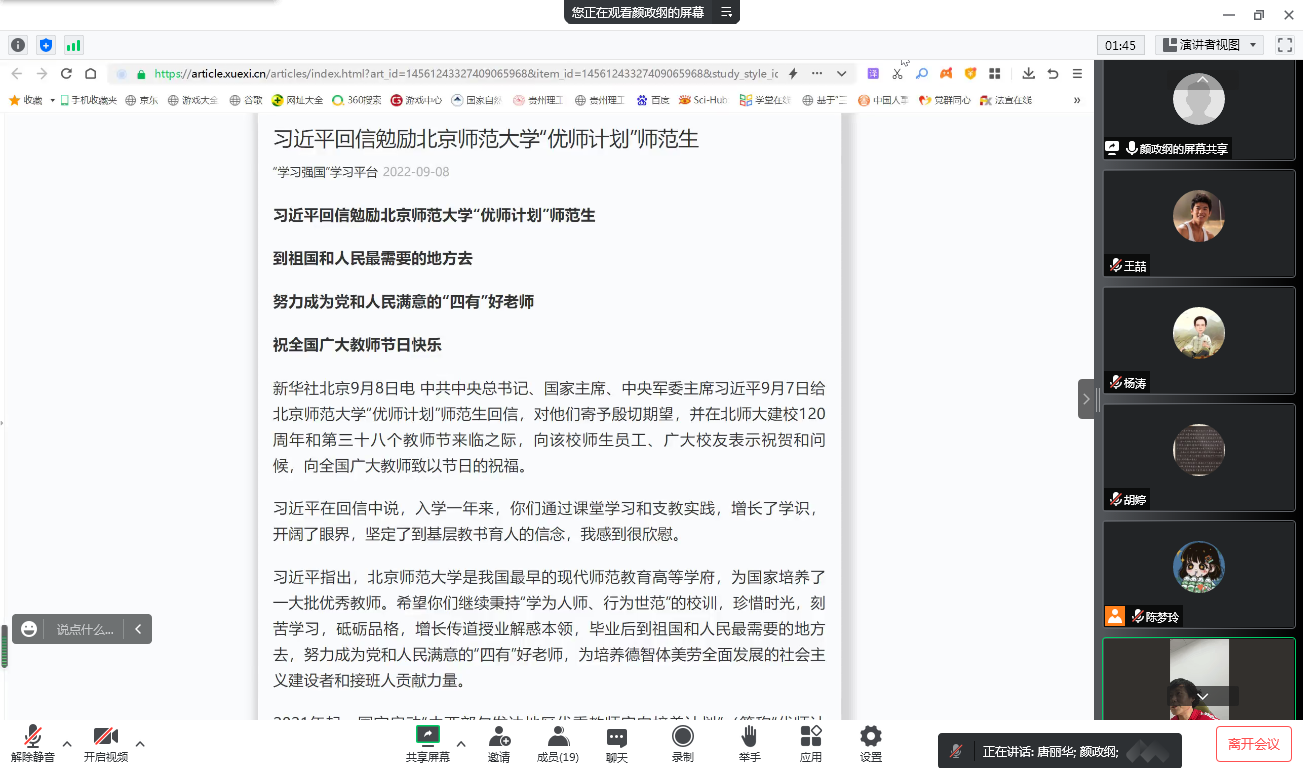
Task: Open the 演讲者视图 view dropdown
Action: [x=1210, y=45]
